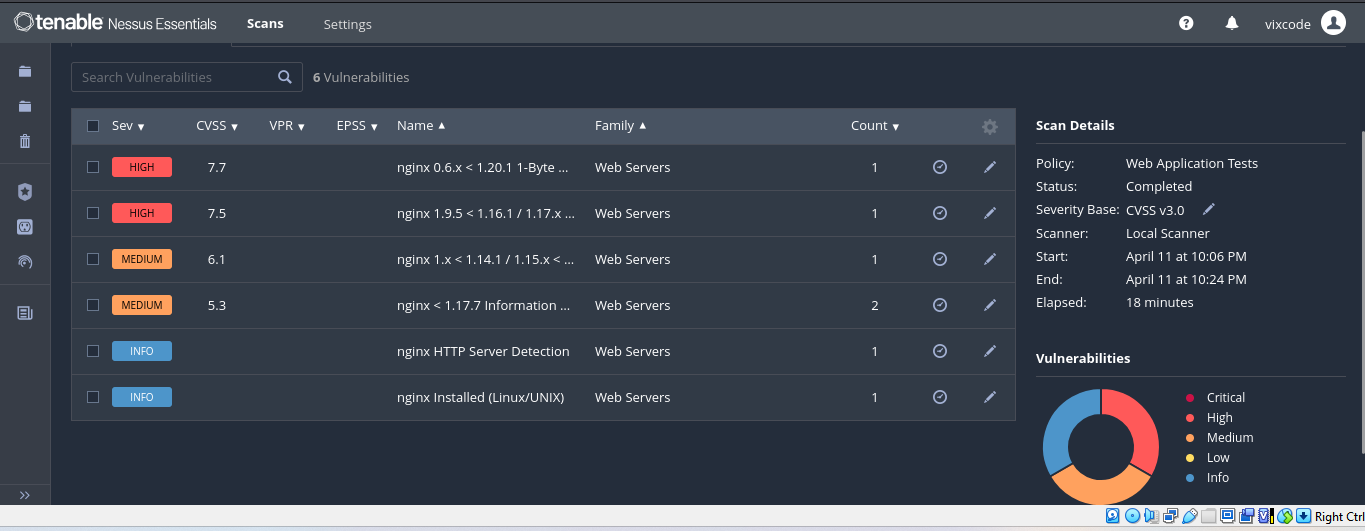Sort by the Family column header
Viewport: 1365px width, 531px height.
pos(620,126)
